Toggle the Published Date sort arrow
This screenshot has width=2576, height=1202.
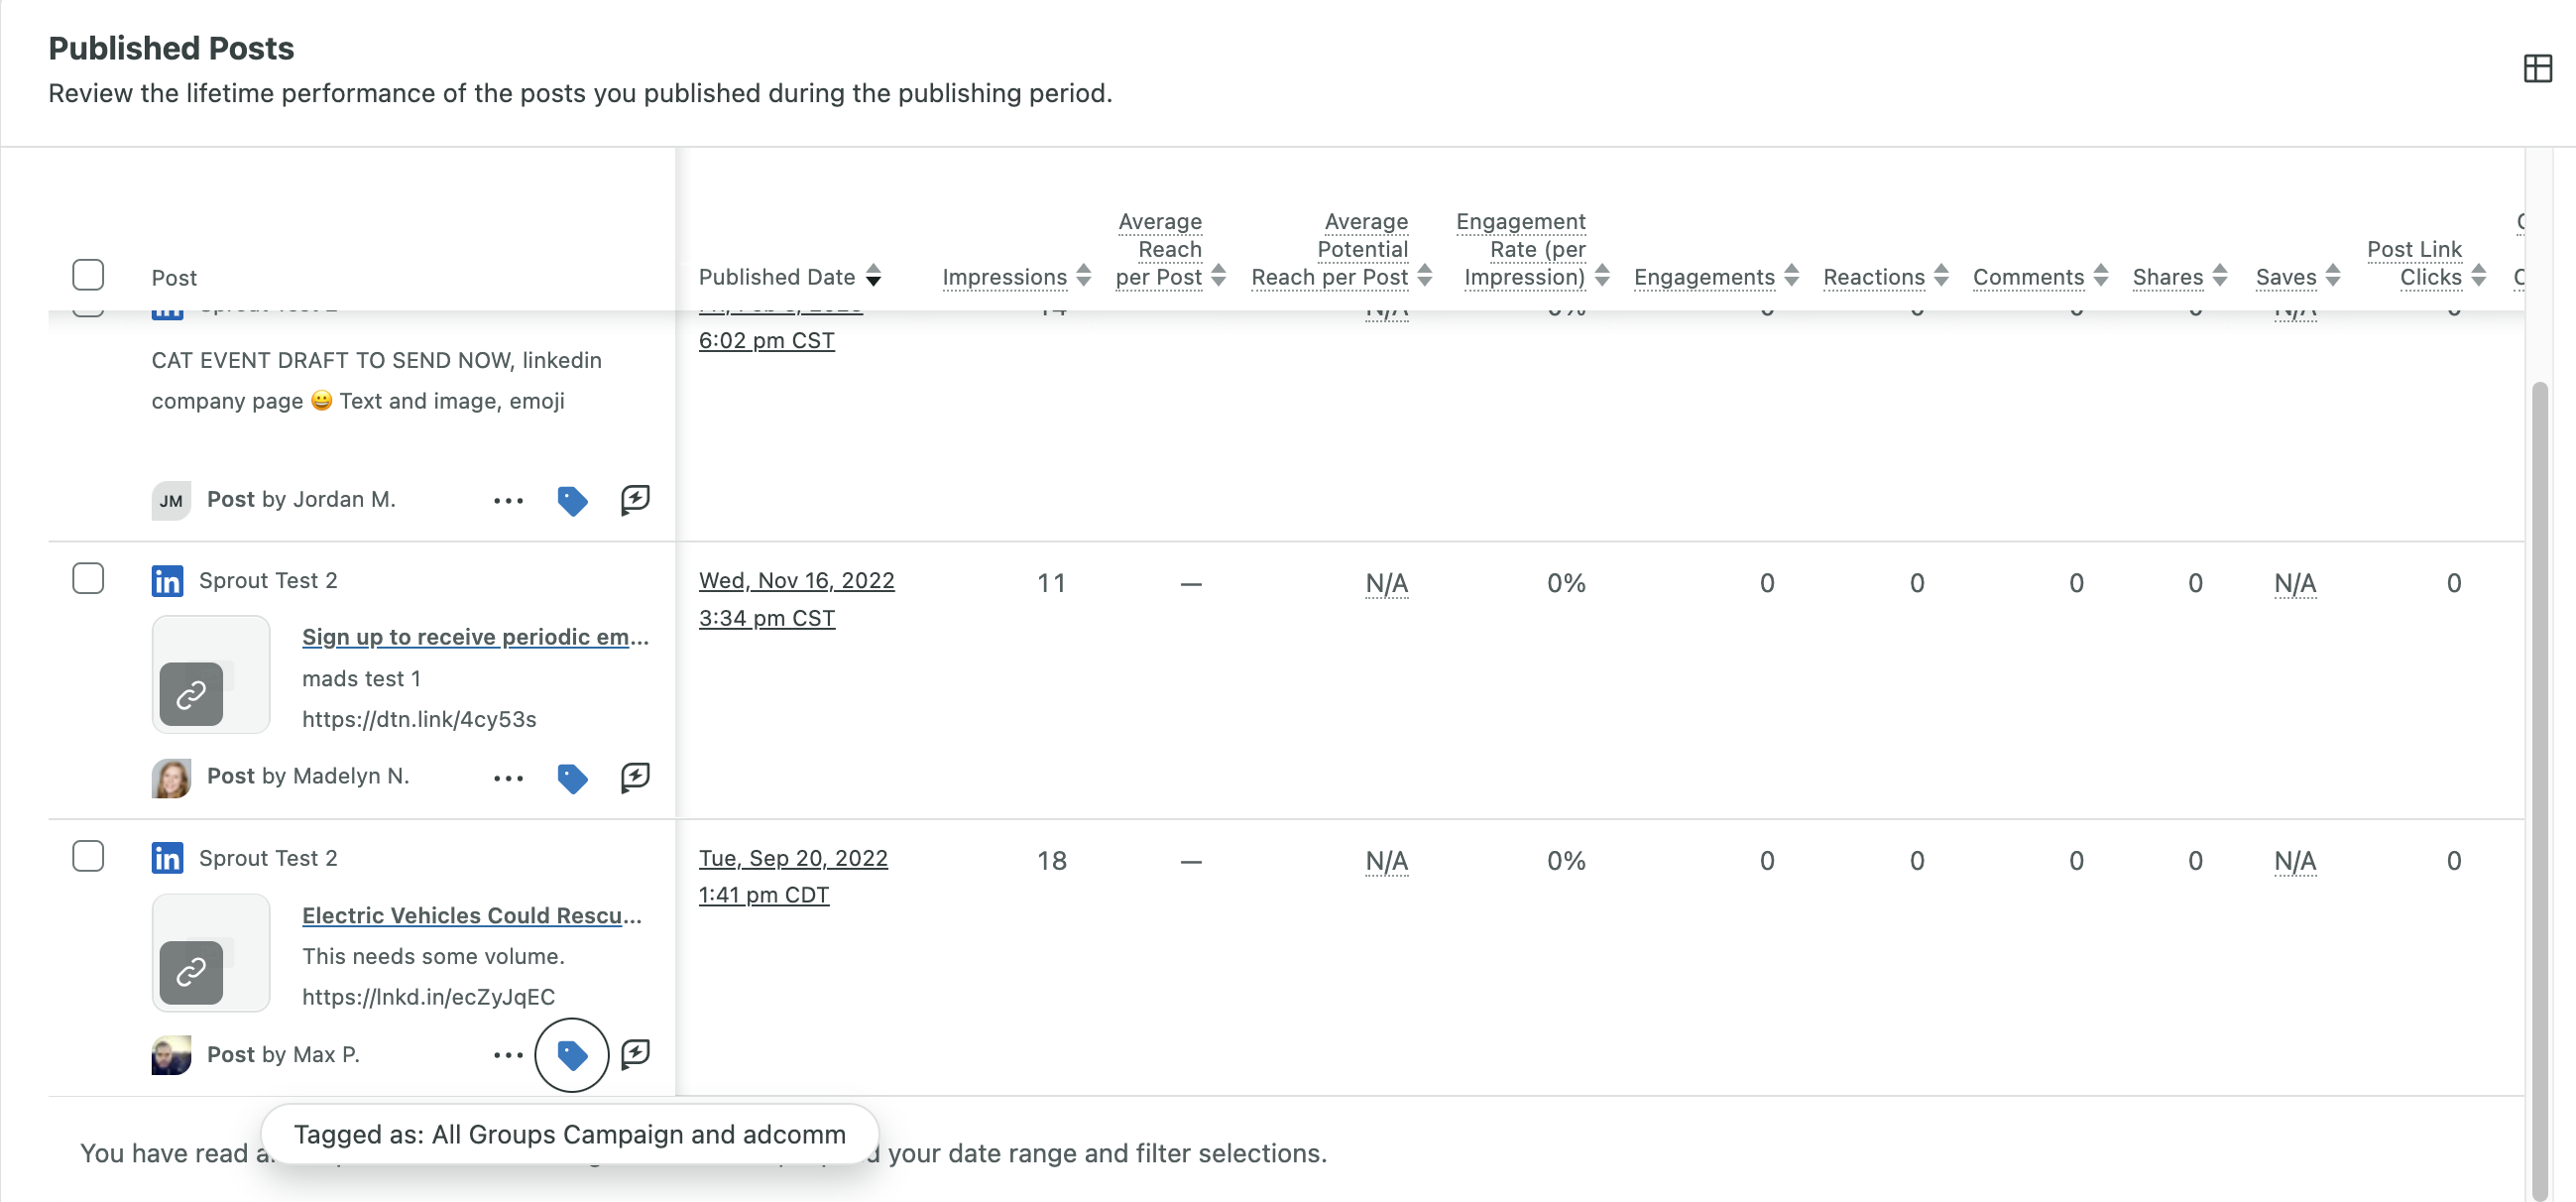(872, 277)
